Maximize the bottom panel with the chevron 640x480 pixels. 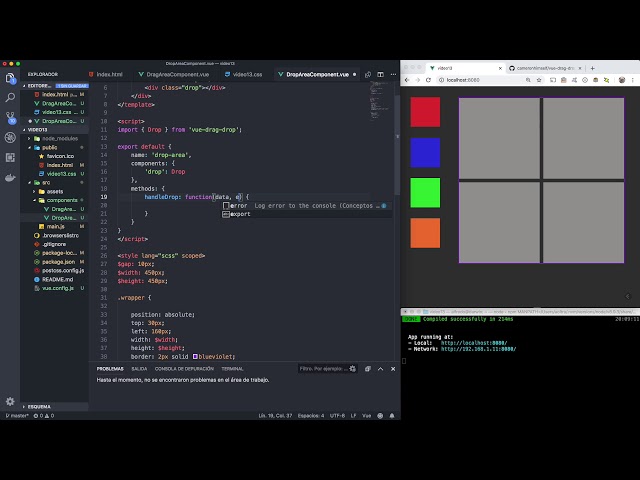(x=380, y=369)
